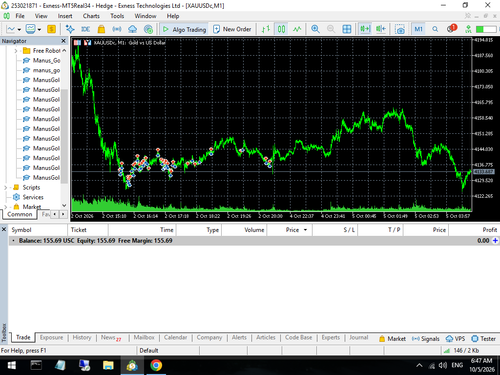Select the manus_go expert advisor
The width and height of the screenshot is (500, 375).
[46, 70]
